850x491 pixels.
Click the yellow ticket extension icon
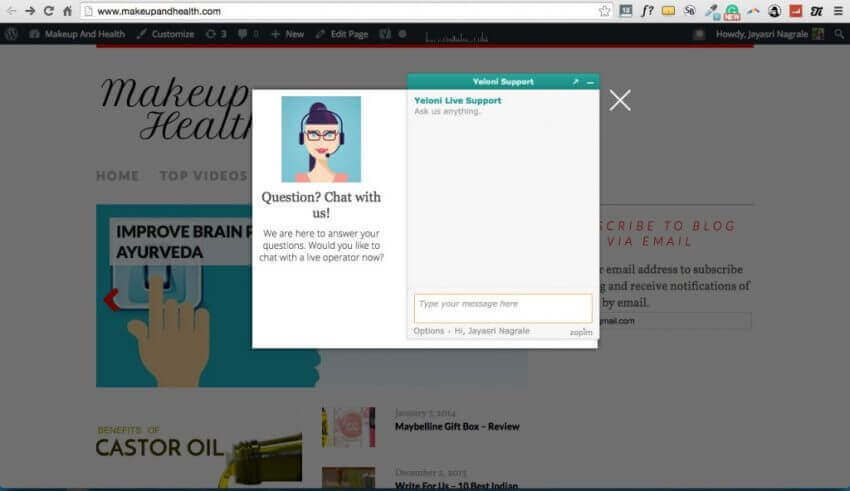668,11
